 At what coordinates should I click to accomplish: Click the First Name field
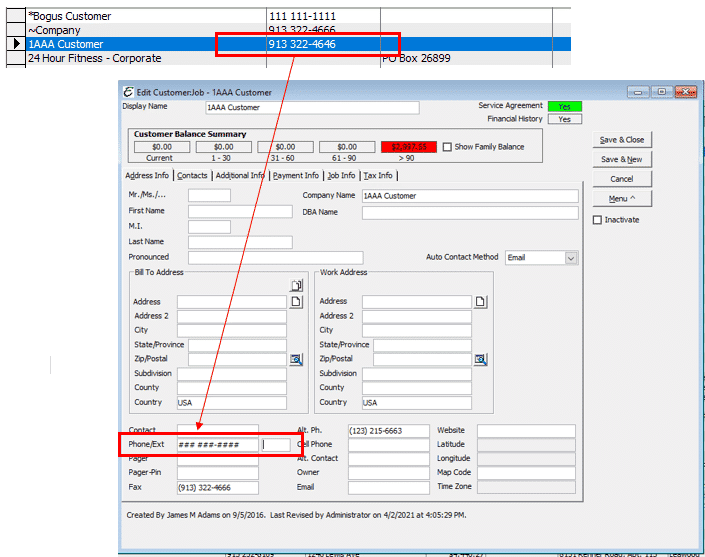point(241,211)
